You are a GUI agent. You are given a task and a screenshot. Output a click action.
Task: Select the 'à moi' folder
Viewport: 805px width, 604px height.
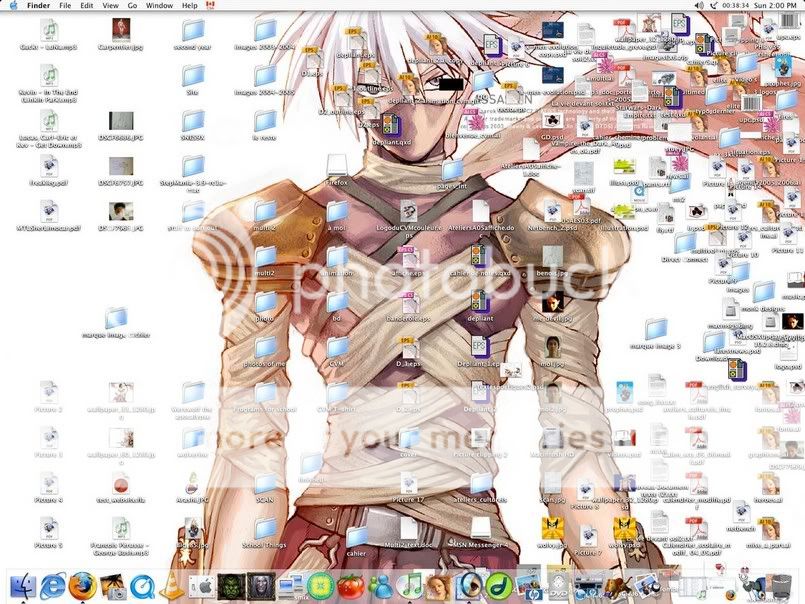(x=337, y=212)
